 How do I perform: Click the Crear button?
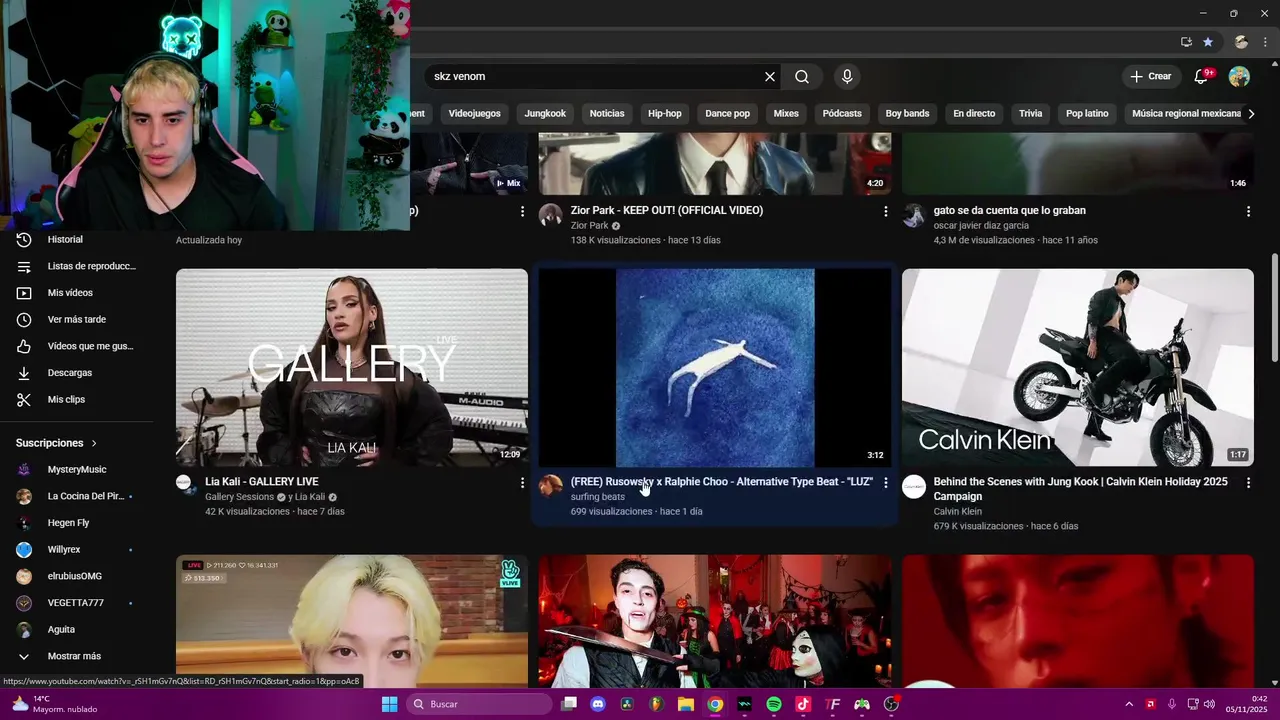[x=1151, y=76]
